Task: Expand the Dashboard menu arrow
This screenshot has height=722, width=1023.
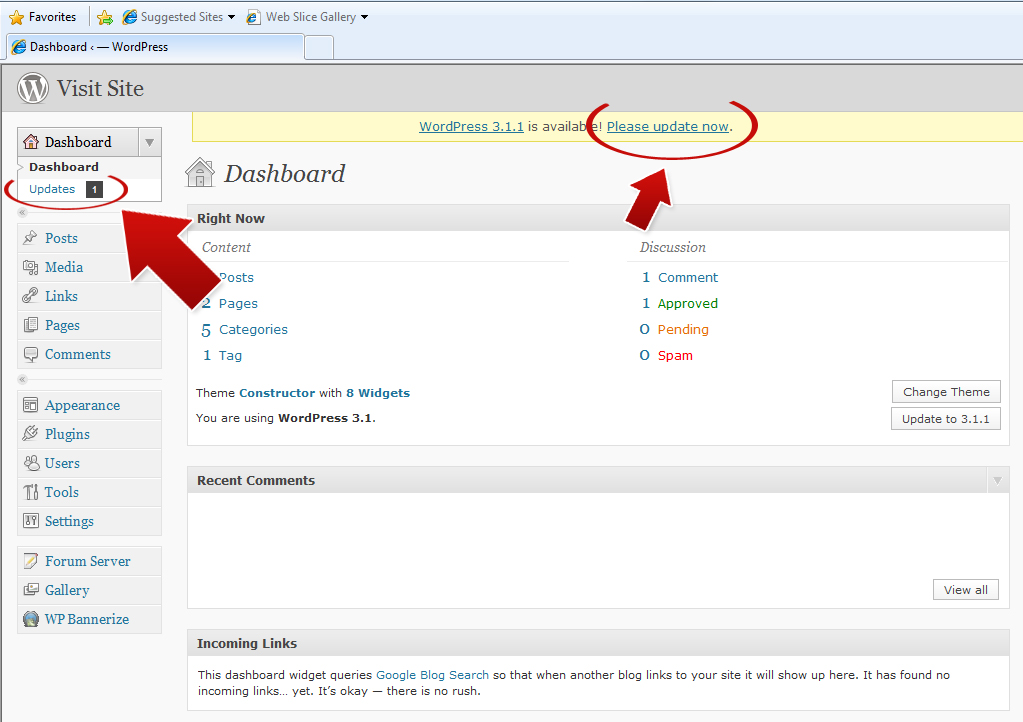Action: point(149,142)
